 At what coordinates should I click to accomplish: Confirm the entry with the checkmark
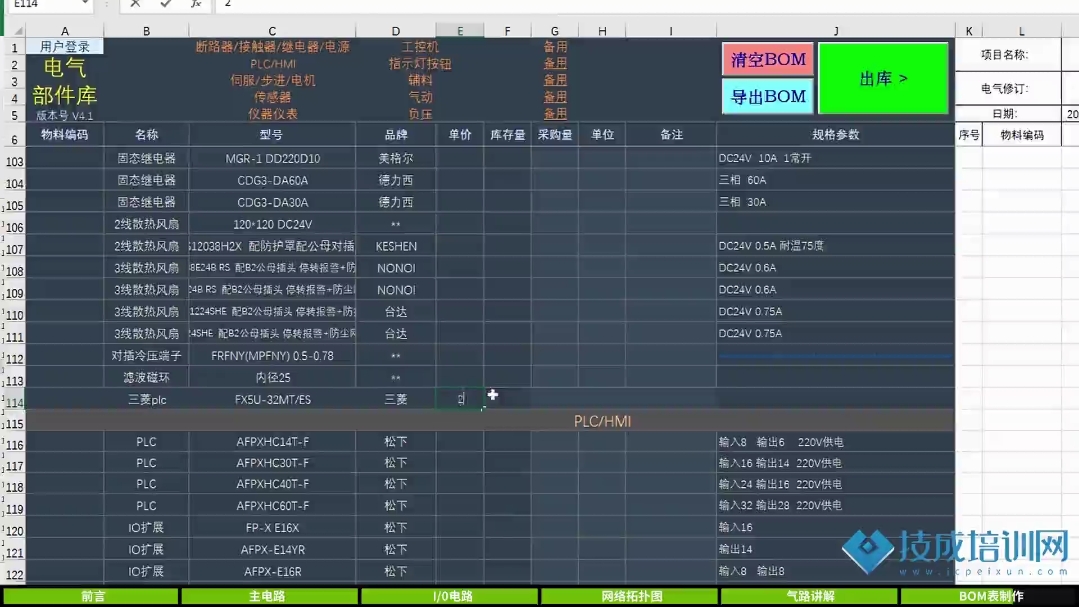point(166,4)
